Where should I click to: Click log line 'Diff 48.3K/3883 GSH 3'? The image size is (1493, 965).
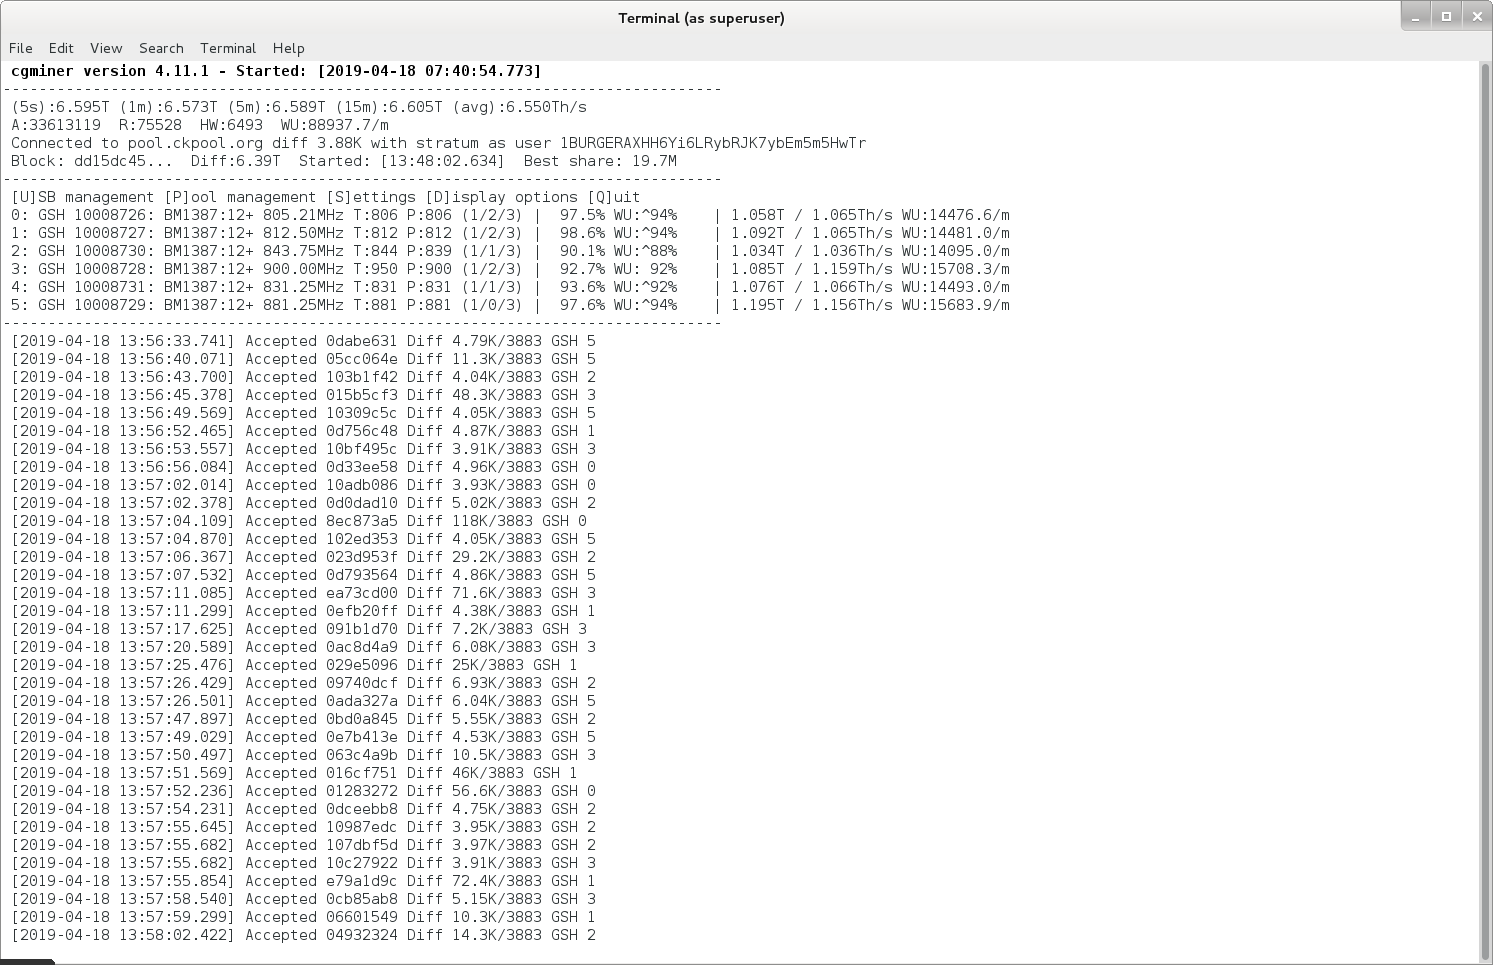coord(303,395)
